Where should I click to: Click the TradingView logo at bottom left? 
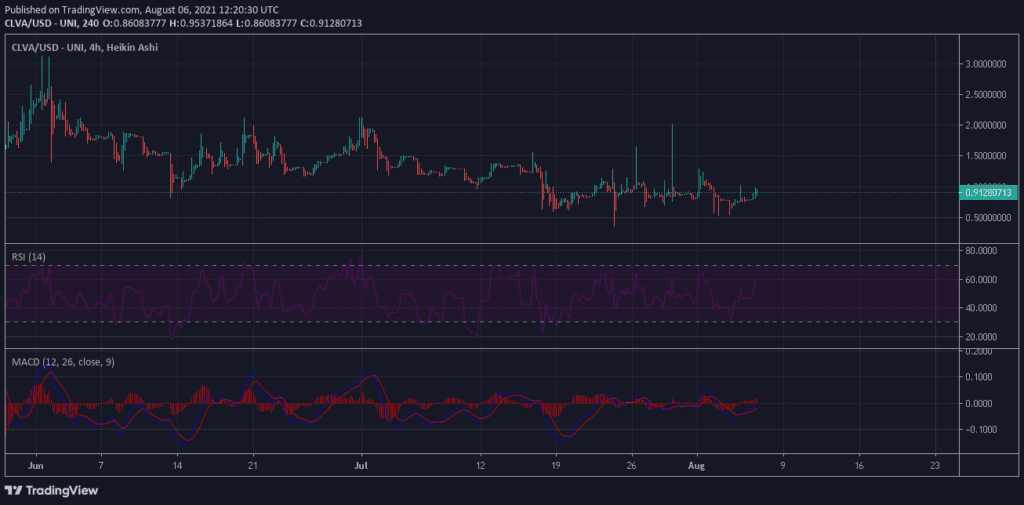[50, 490]
